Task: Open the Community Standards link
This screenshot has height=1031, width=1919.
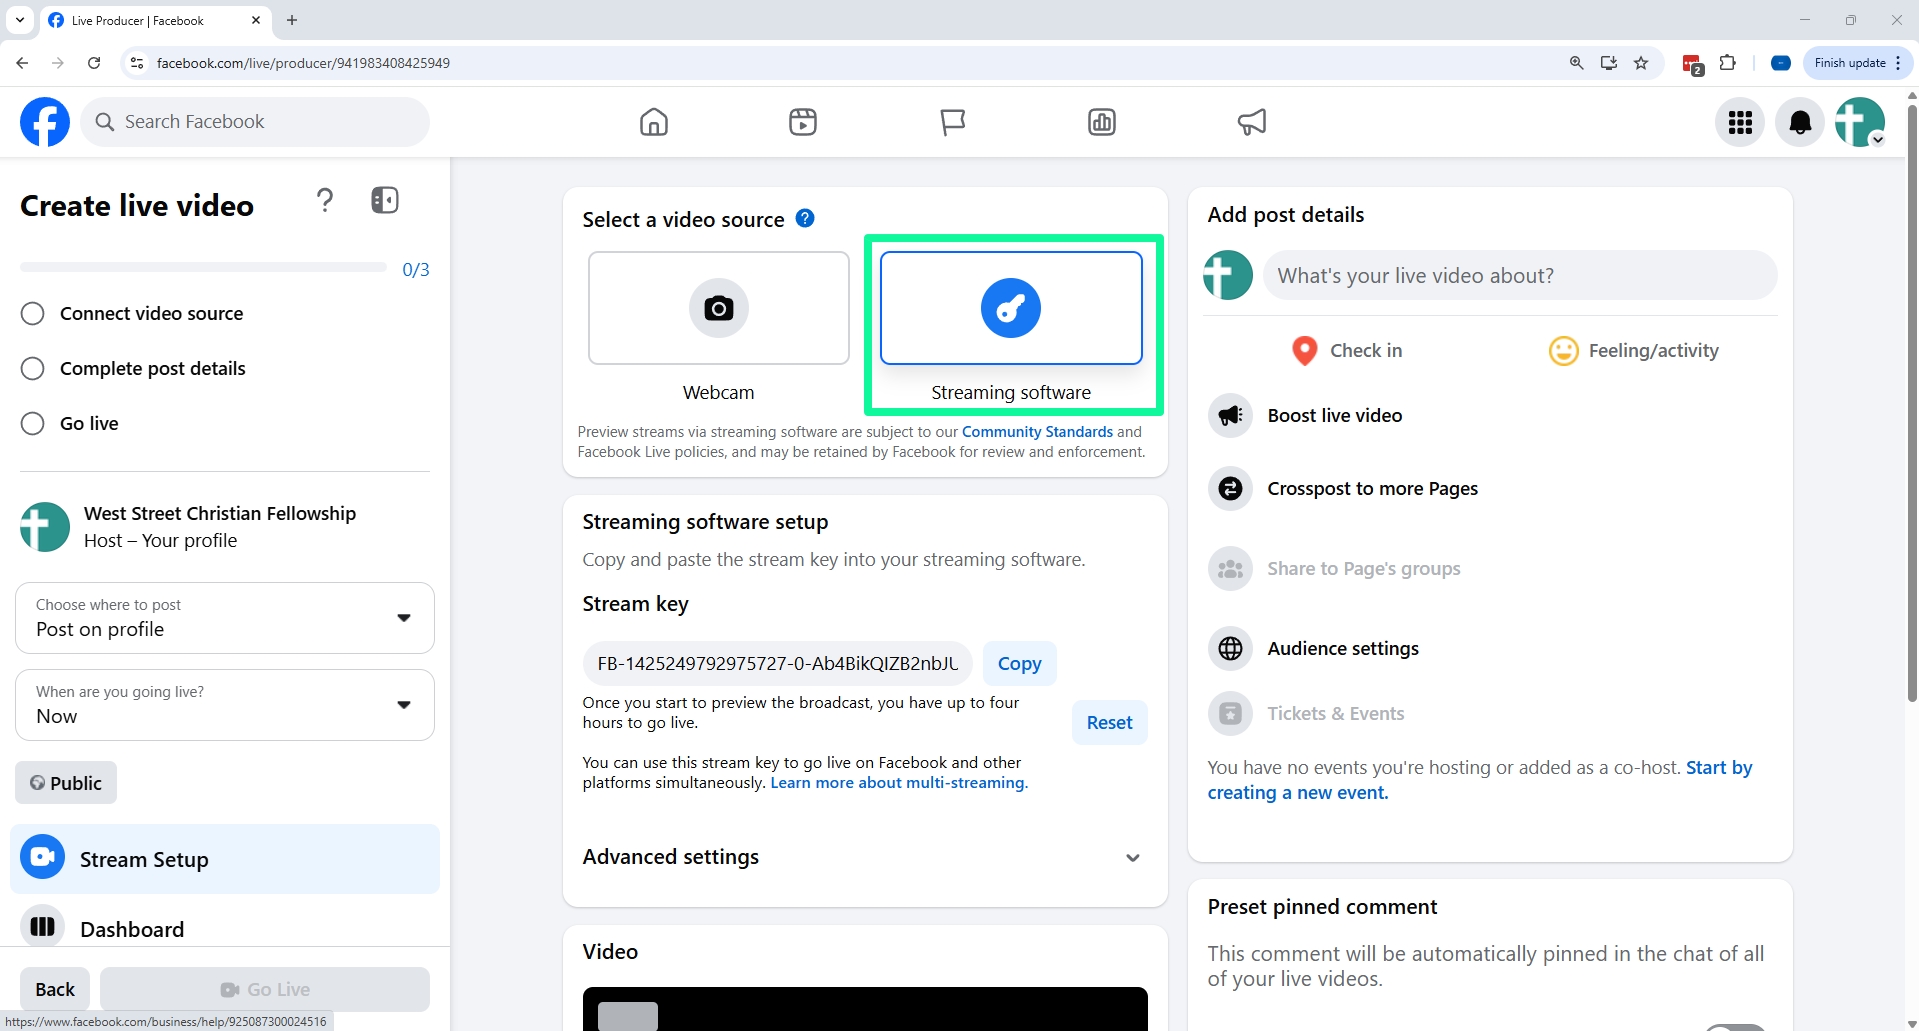Action: click(1037, 432)
